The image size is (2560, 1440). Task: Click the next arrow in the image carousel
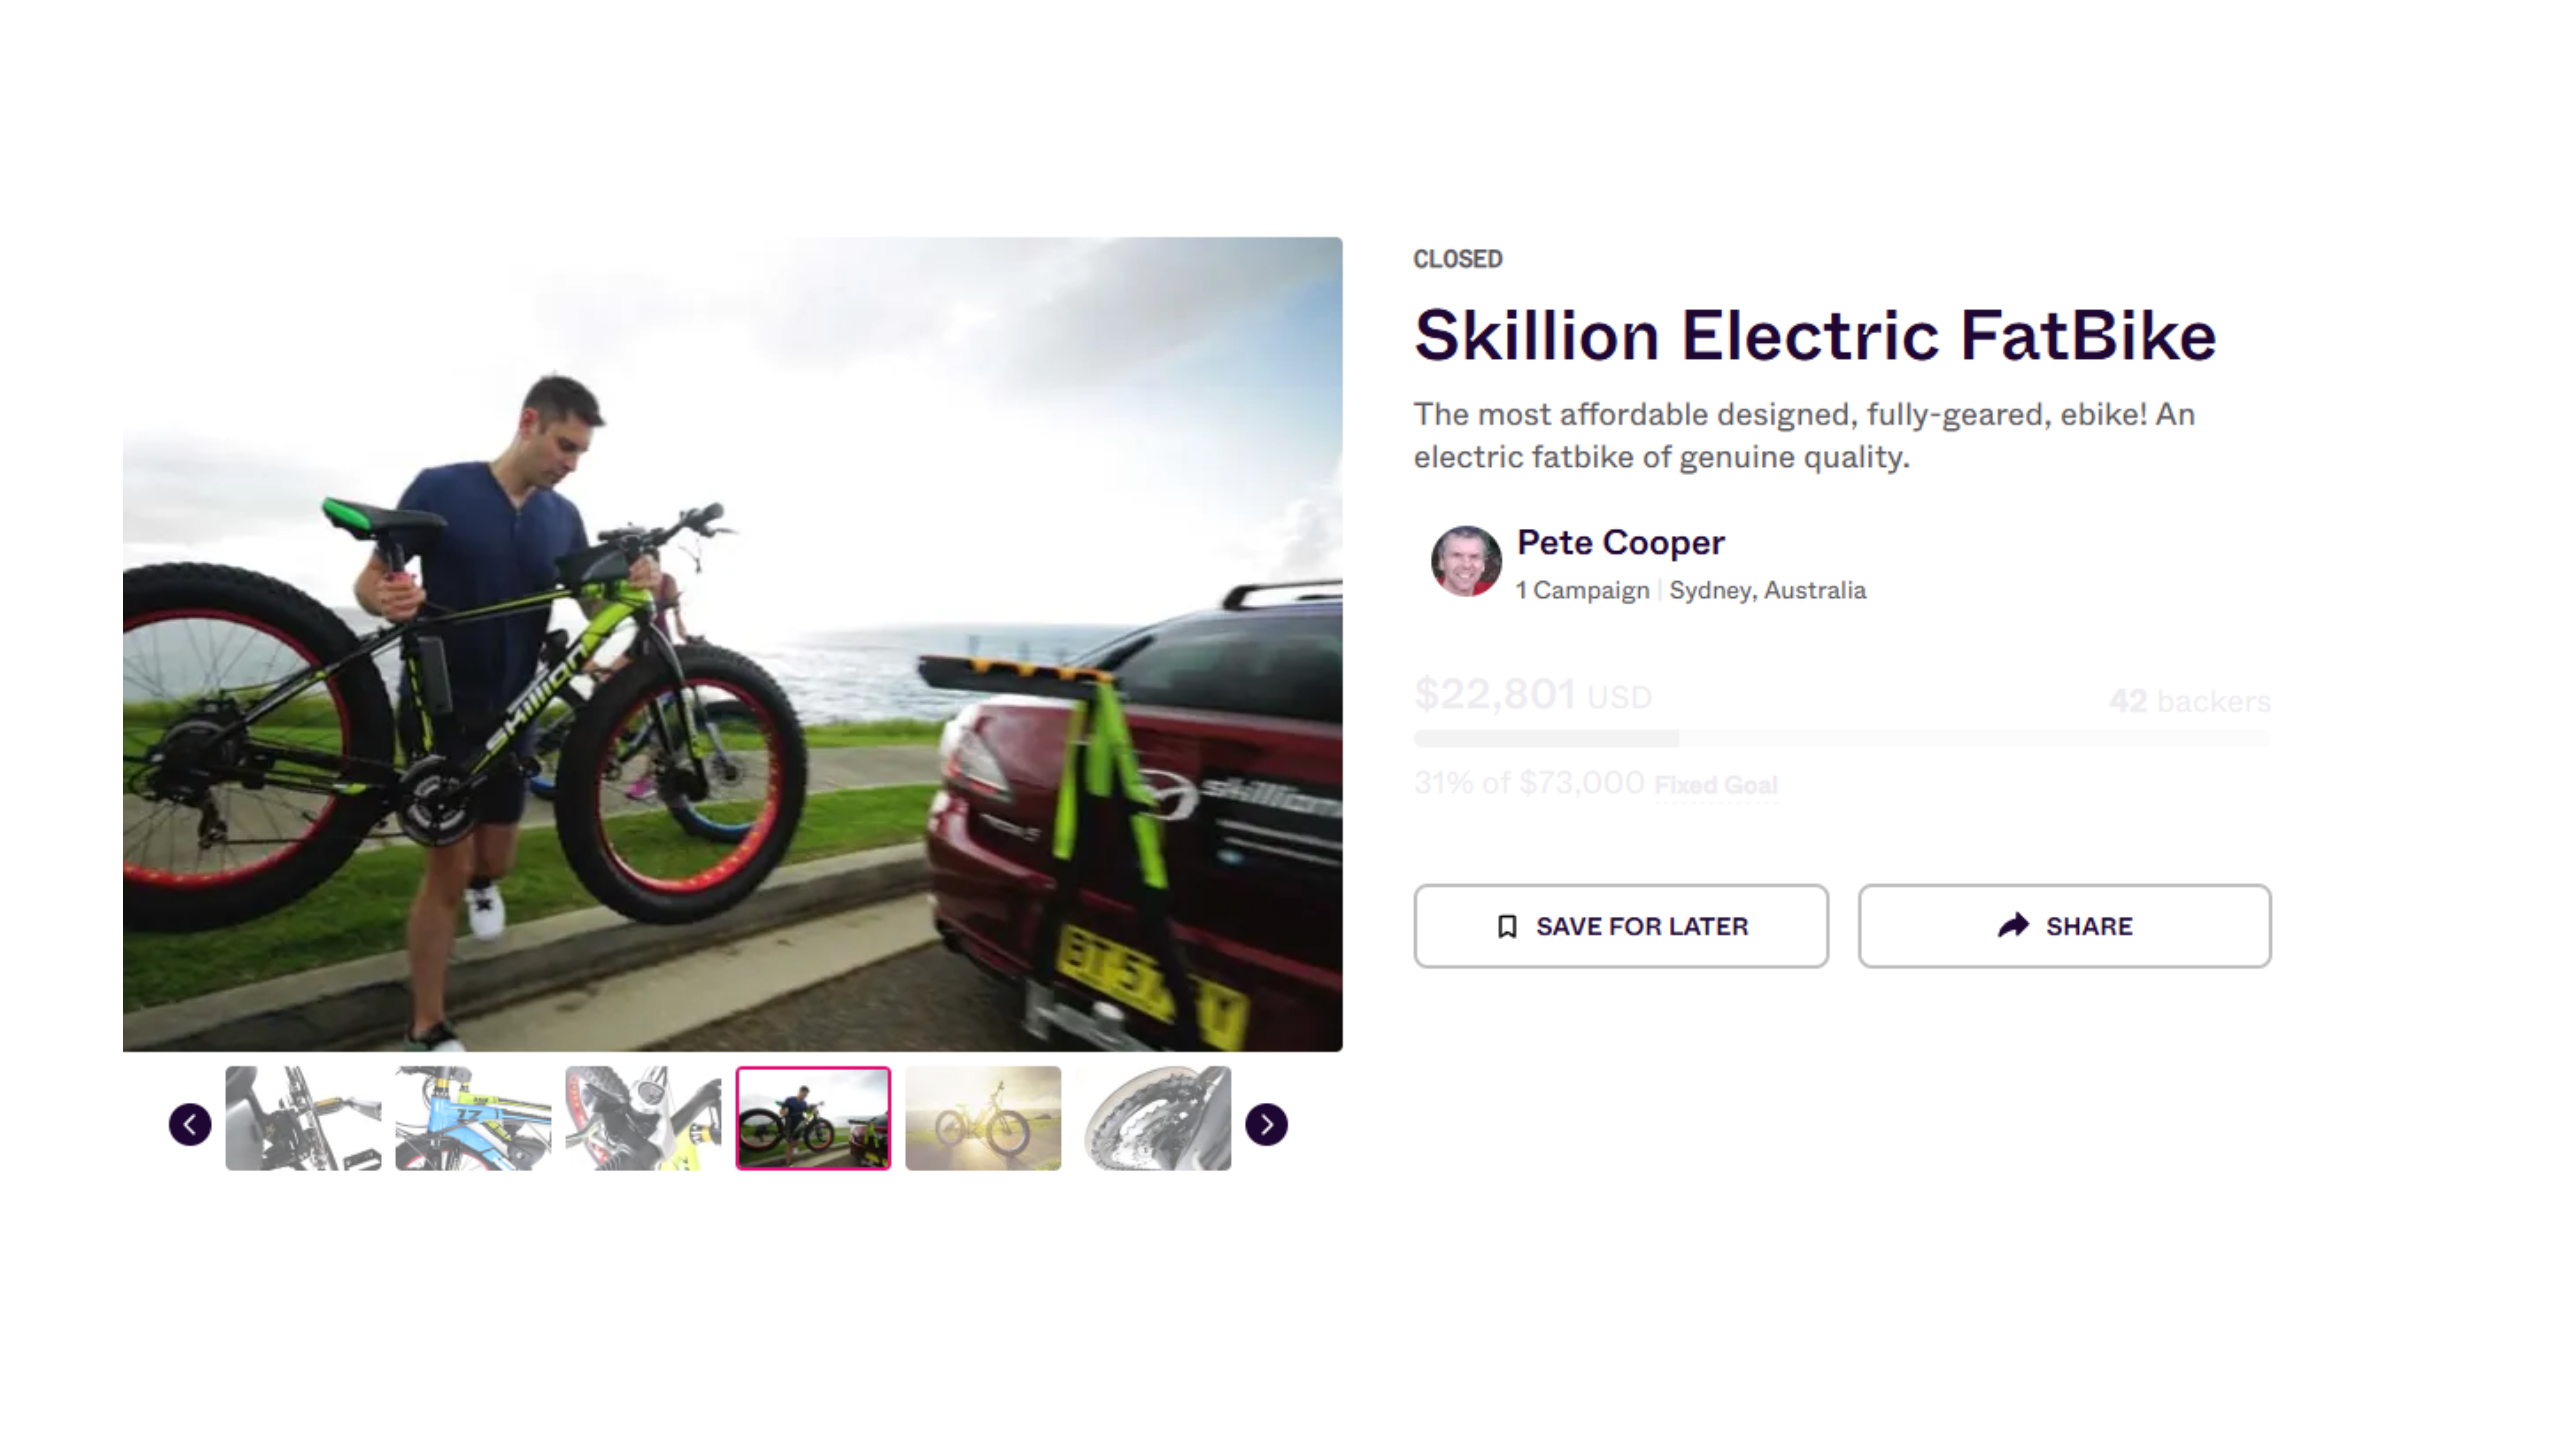1266,1124
